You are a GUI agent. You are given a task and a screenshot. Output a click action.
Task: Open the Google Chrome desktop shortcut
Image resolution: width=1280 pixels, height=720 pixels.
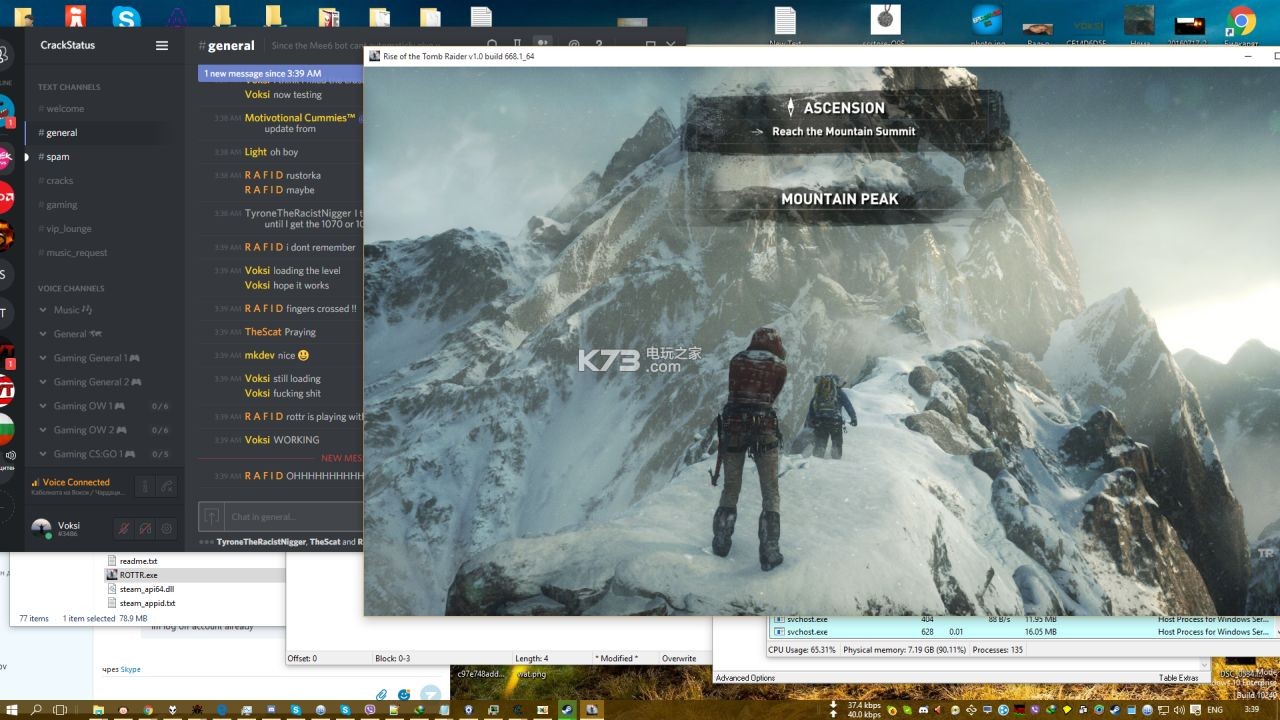point(1241,22)
